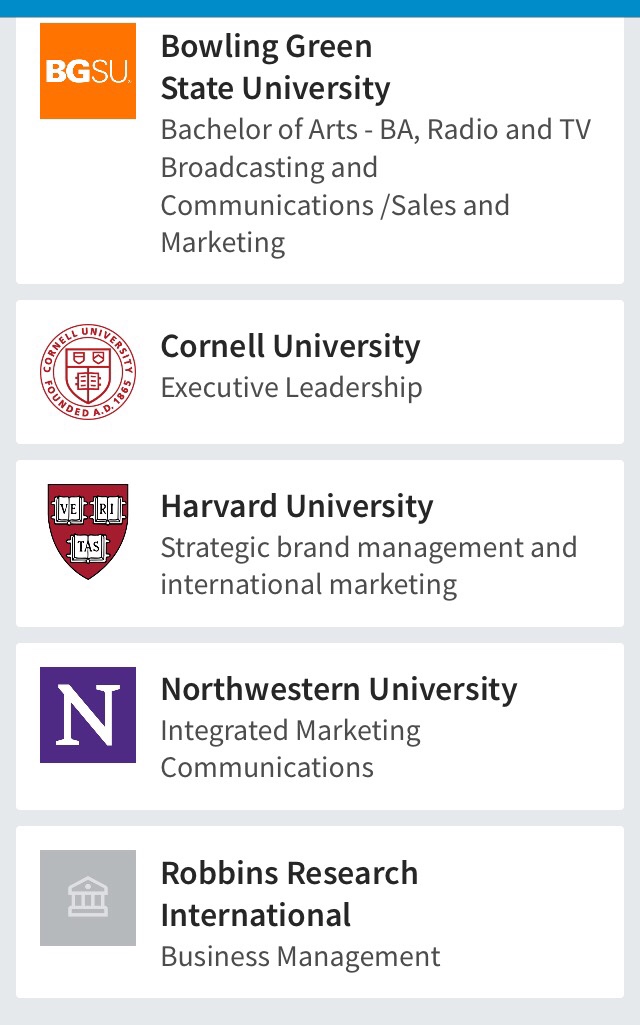Select the Harvard University title
640x1025 pixels.
click(x=297, y=506)
